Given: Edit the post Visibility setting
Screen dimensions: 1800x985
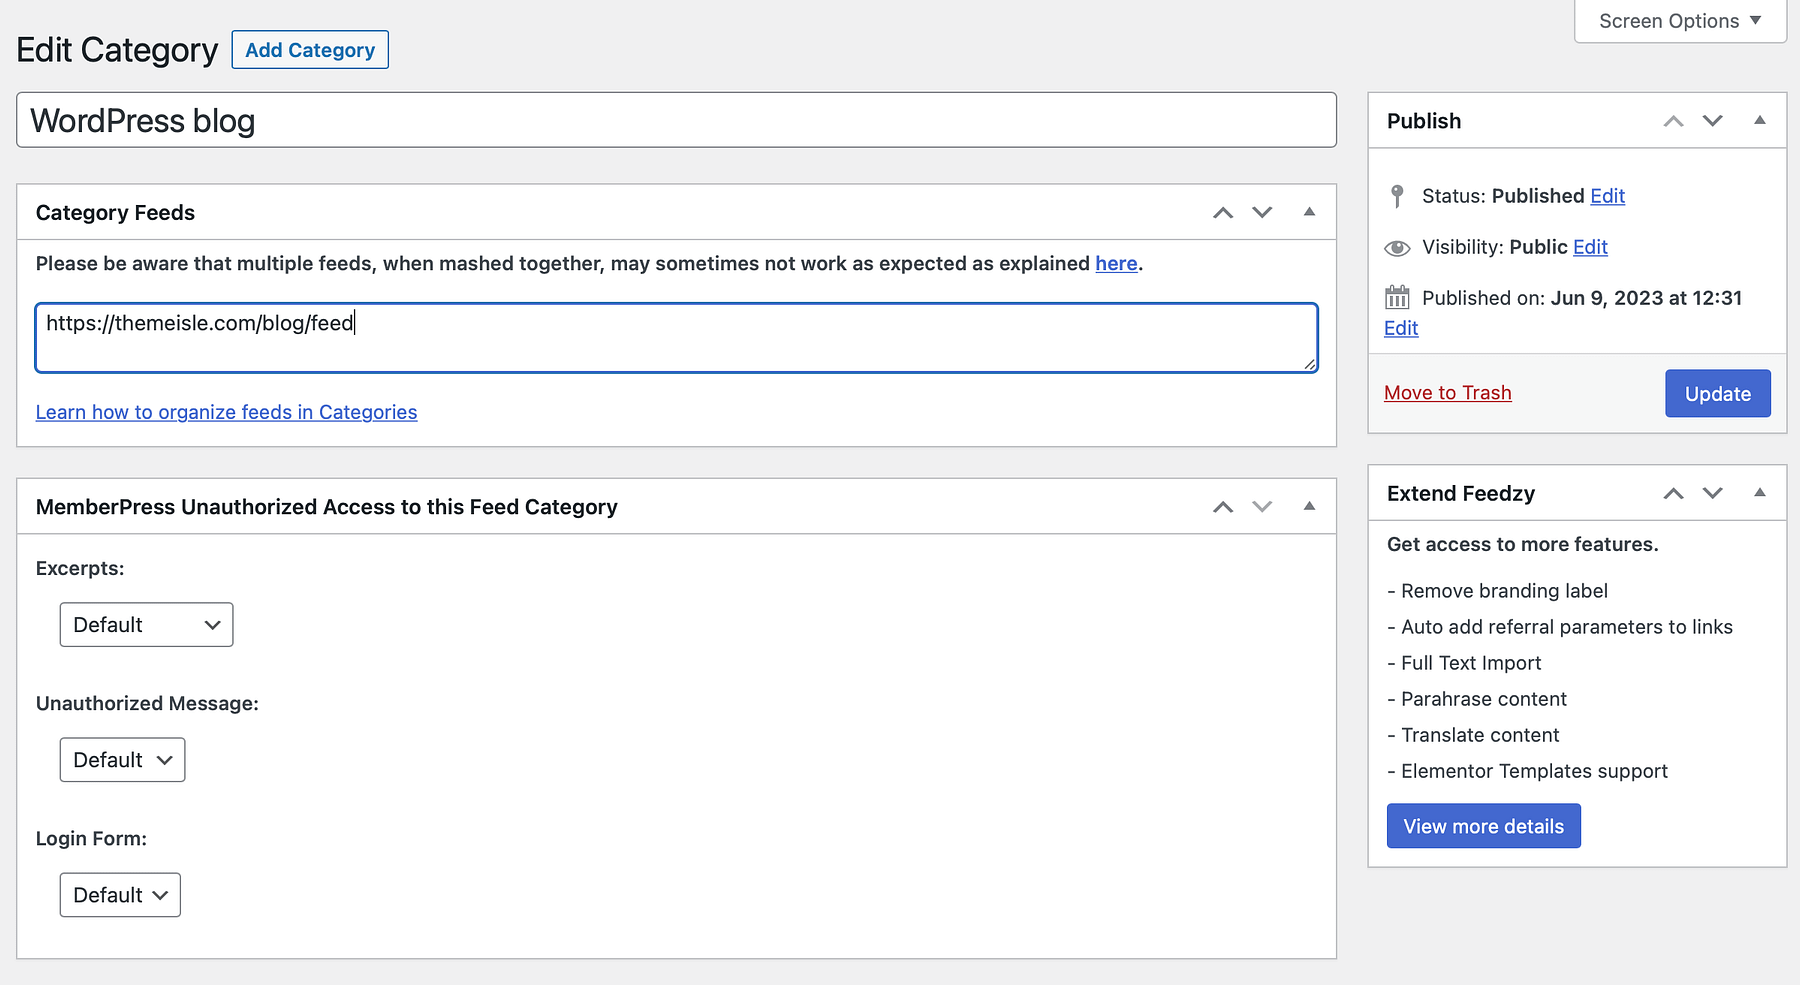Looking at the screenshot, I should [x=1589, y=246].
